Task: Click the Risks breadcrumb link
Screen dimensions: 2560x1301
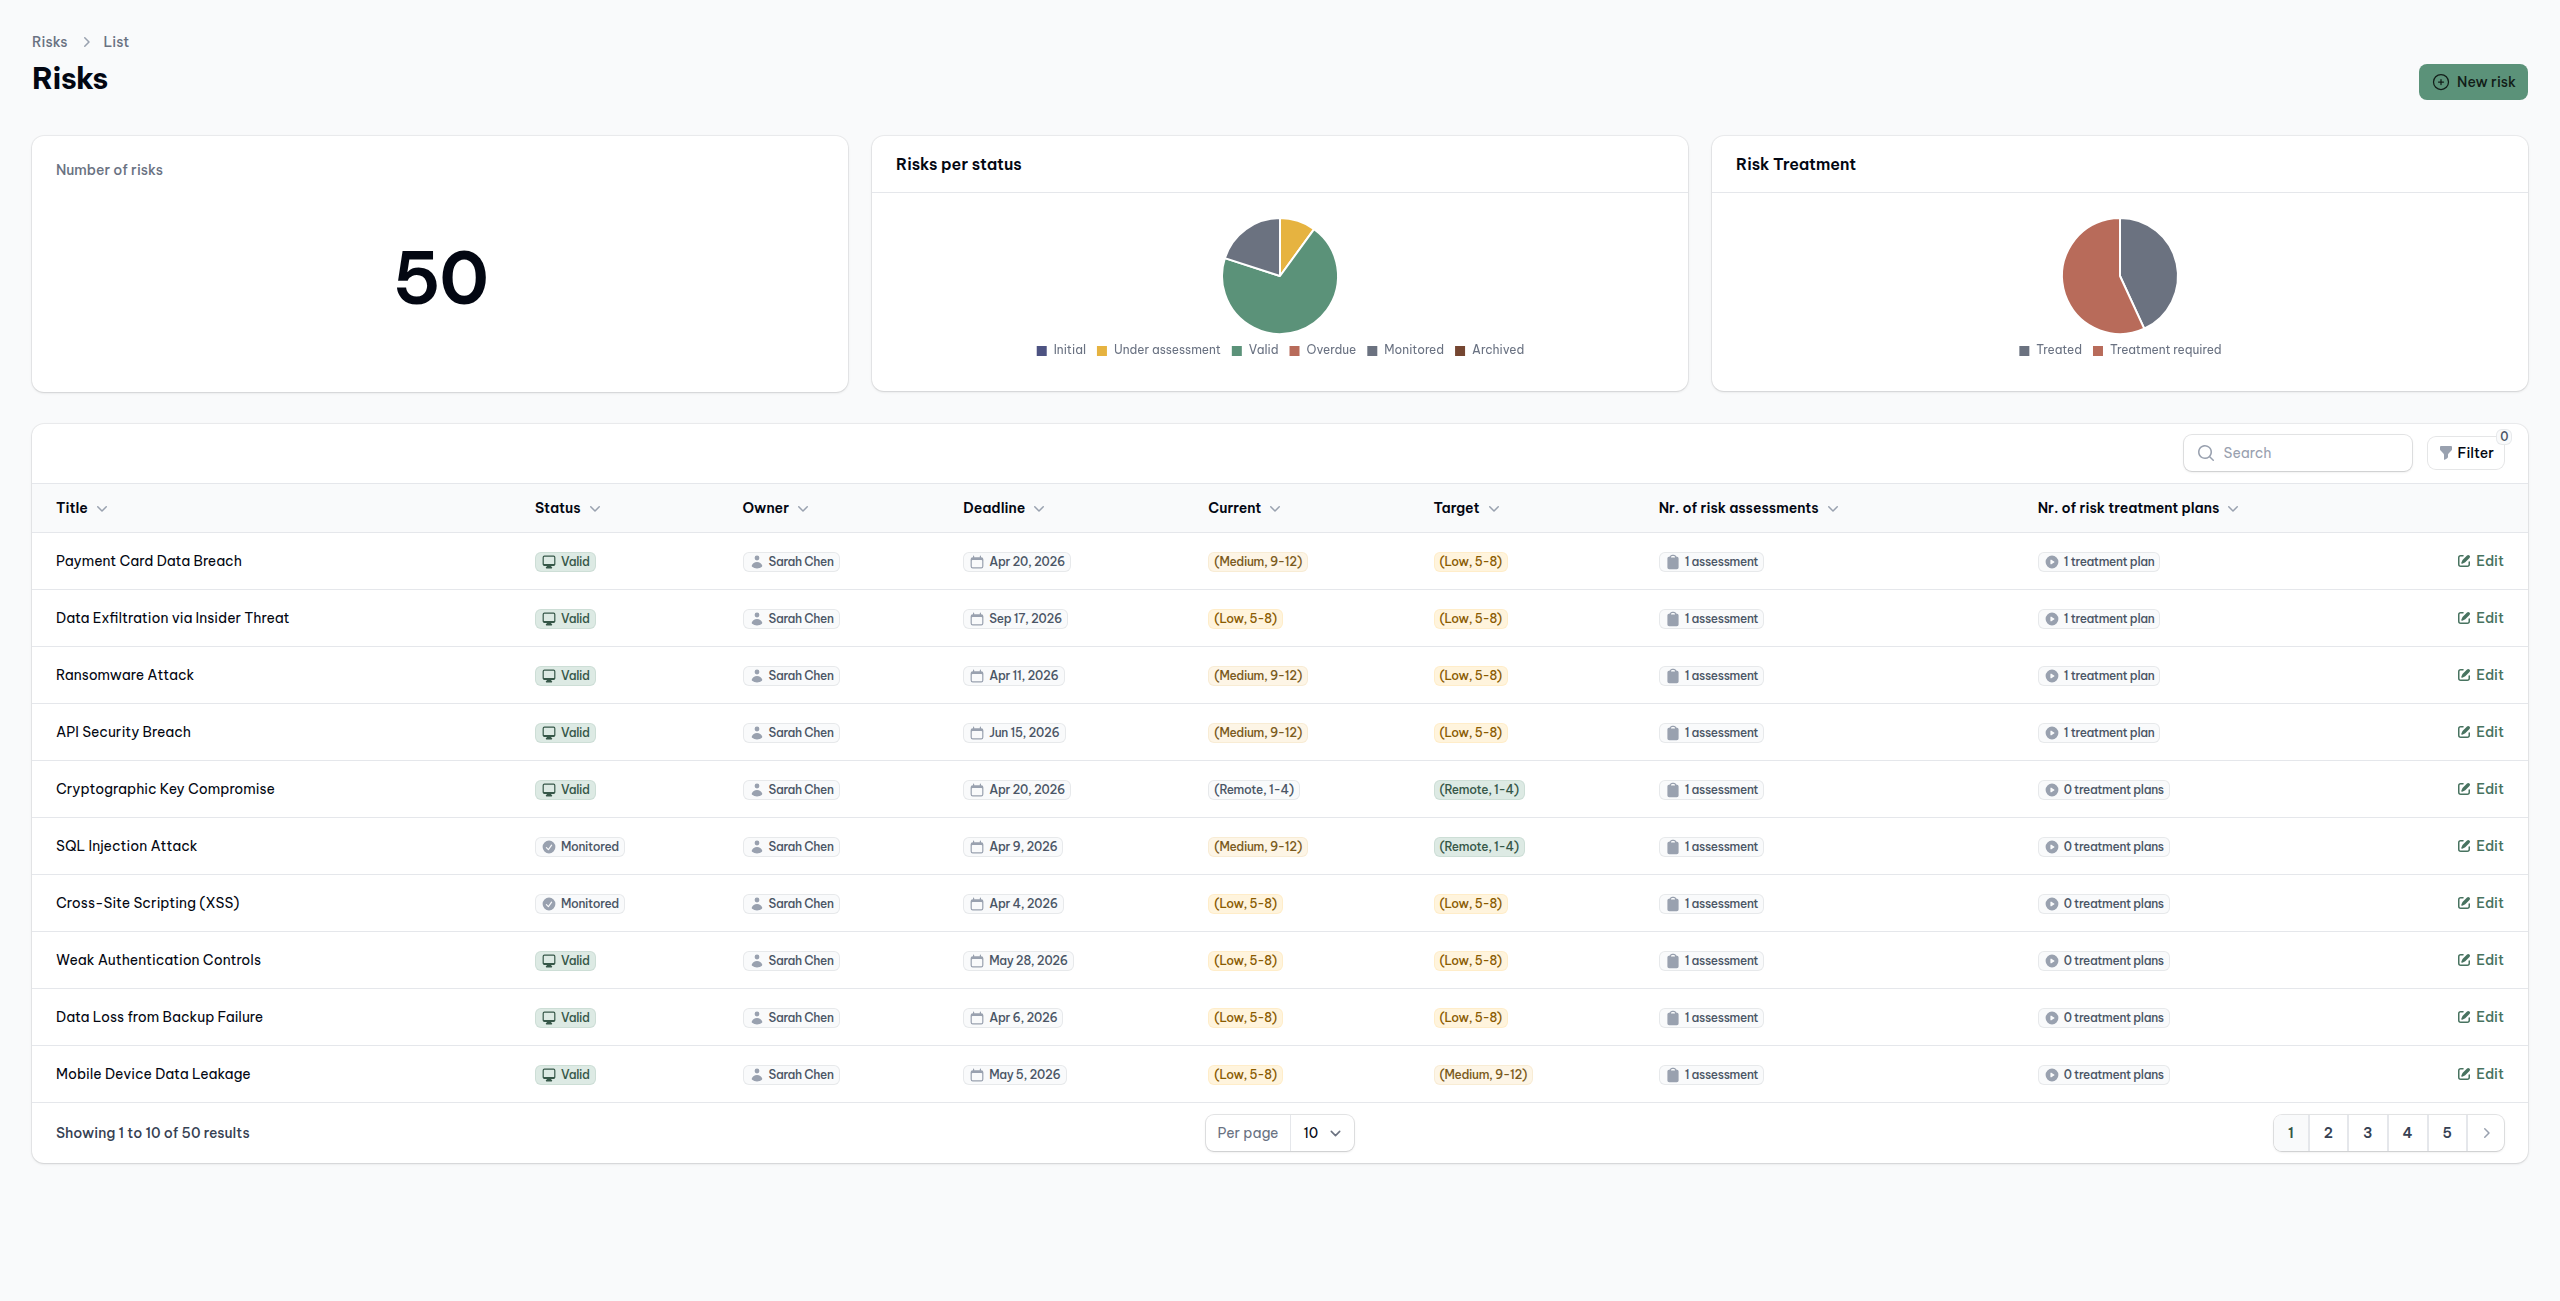Action: click(49, 42)
